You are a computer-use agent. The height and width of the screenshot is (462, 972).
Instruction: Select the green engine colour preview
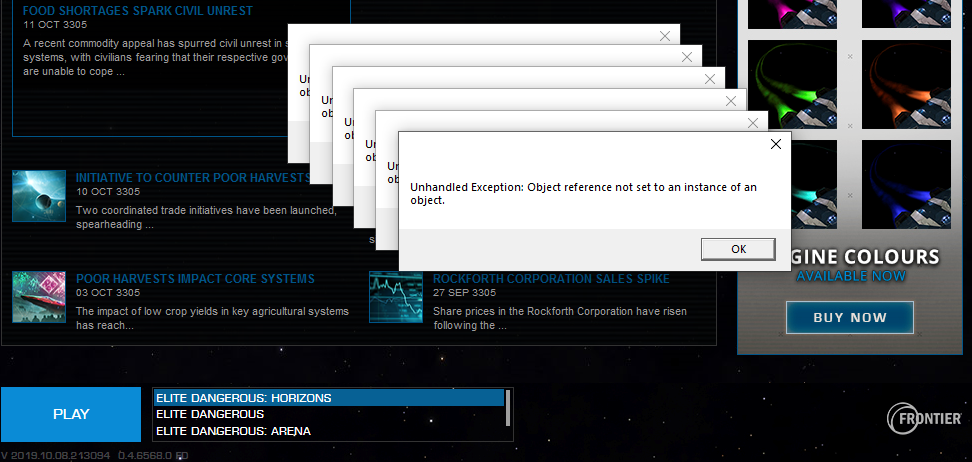tap(792, 84)
